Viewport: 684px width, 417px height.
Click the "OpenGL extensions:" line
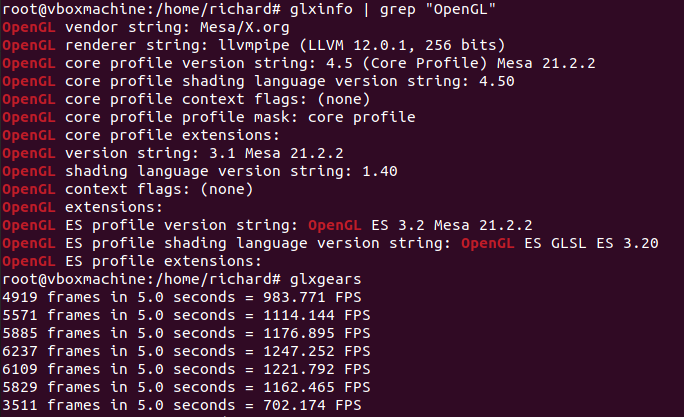point(88,205)
